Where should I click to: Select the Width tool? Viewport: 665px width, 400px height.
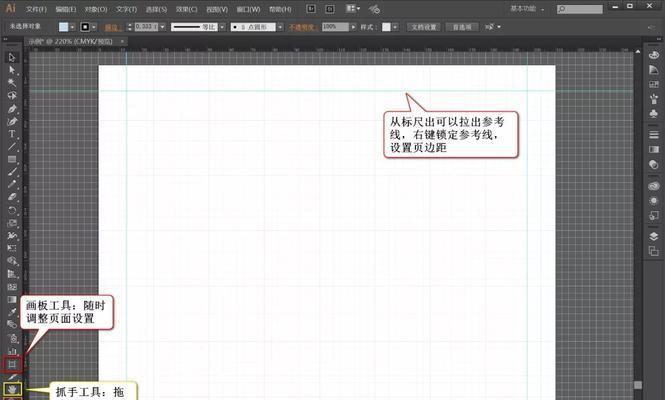(x=12, y=235)
